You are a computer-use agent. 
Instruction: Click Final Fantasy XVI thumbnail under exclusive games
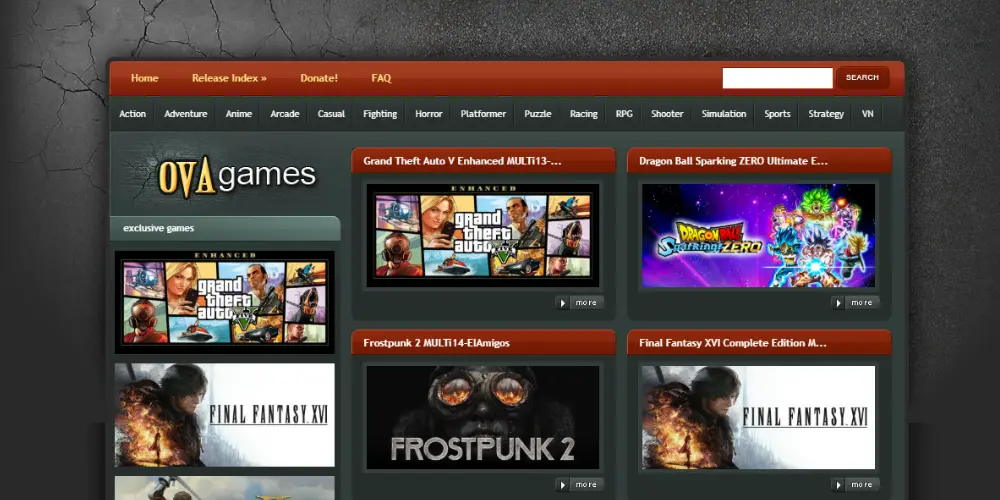(x=224, y=415)
